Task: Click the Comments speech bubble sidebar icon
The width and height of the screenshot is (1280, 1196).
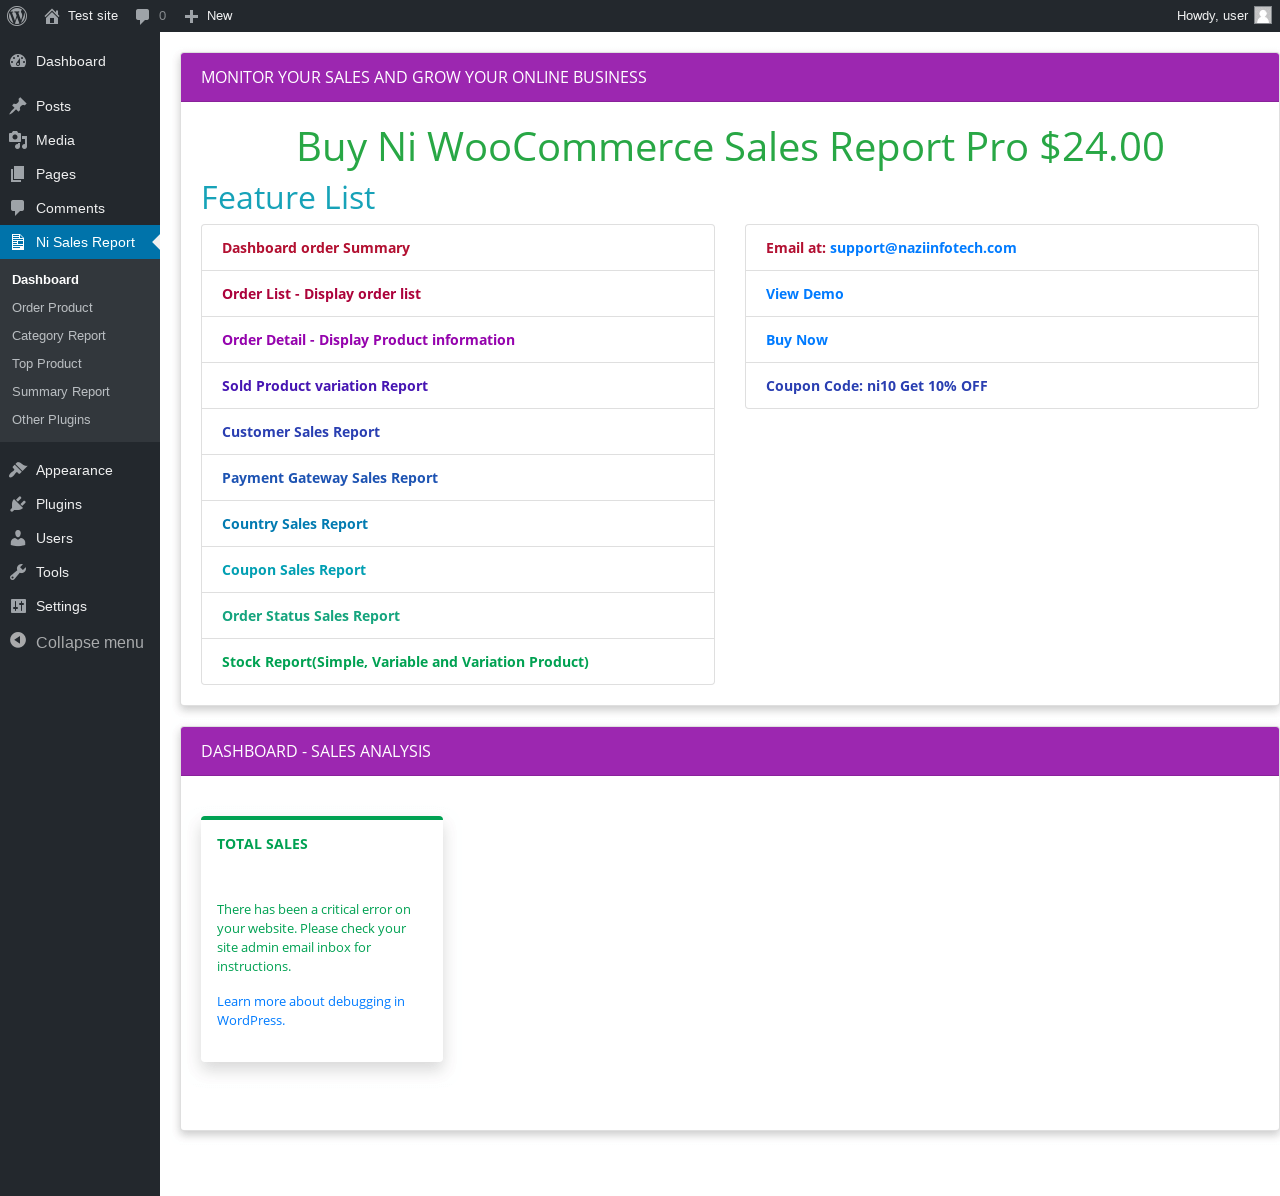Action: 18,208
